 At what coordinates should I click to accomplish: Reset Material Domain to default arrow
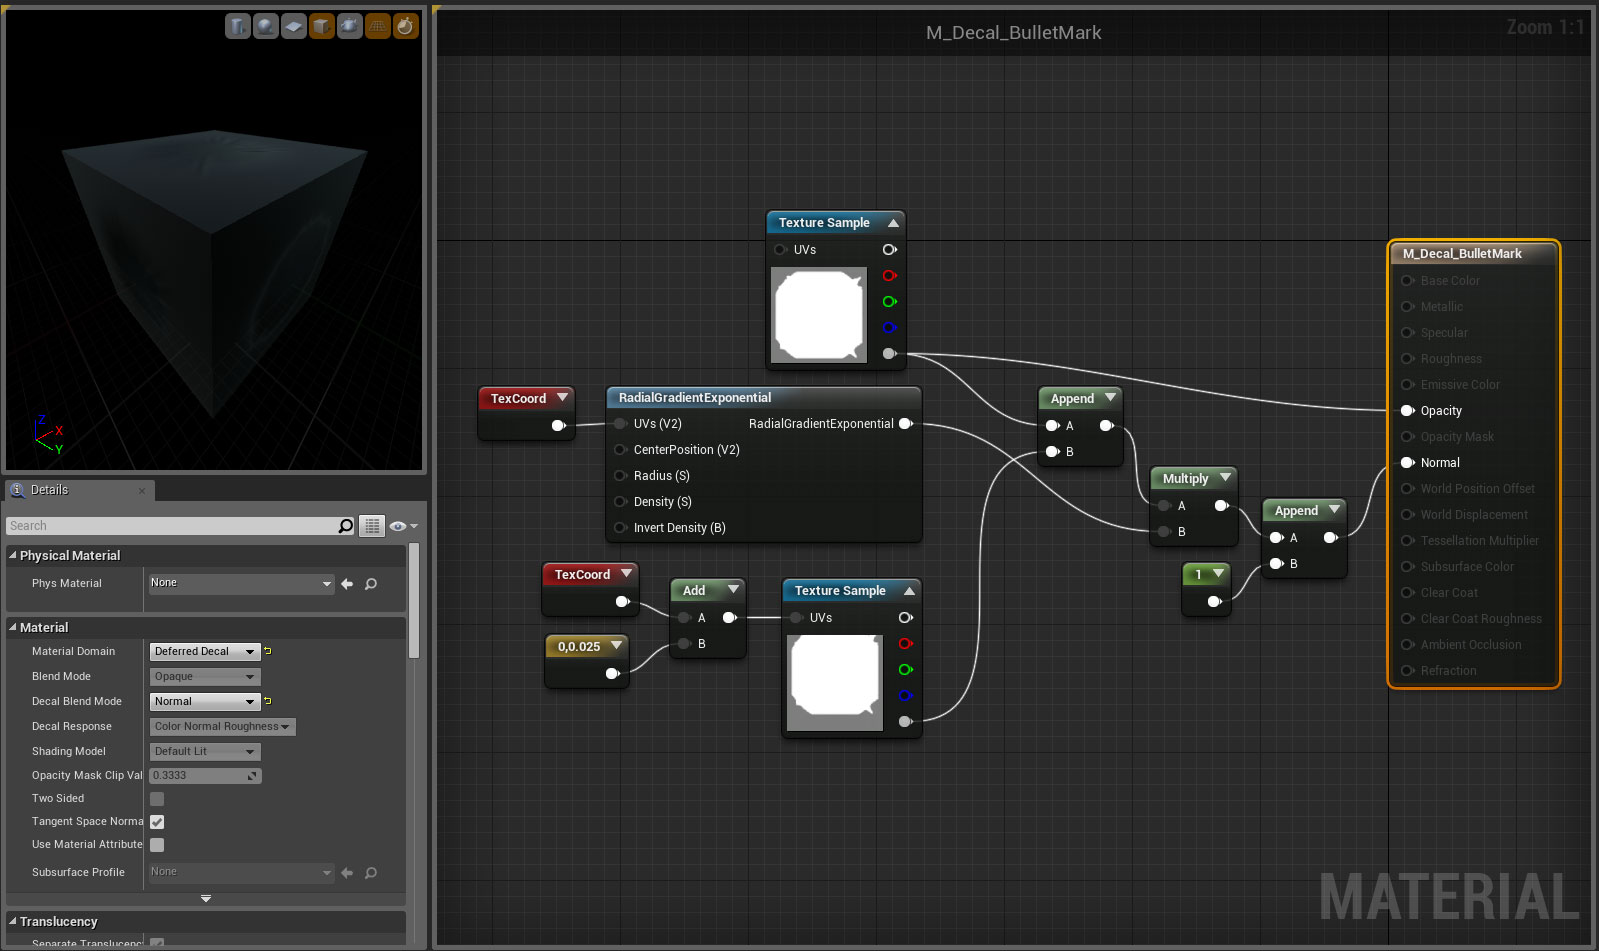click(x=268, y=651)
